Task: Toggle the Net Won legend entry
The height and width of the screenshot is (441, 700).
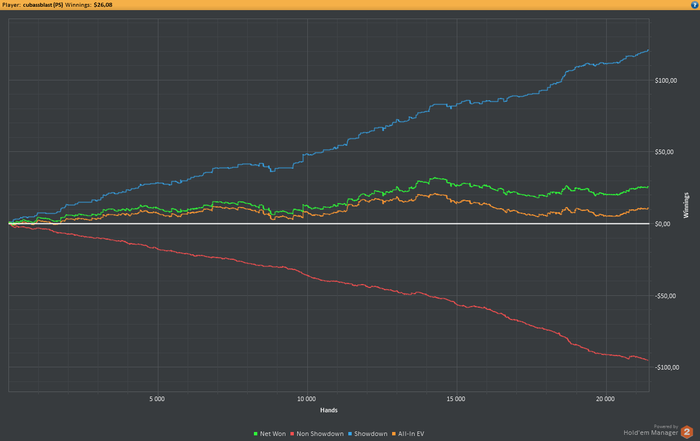Action: [270, 433]
